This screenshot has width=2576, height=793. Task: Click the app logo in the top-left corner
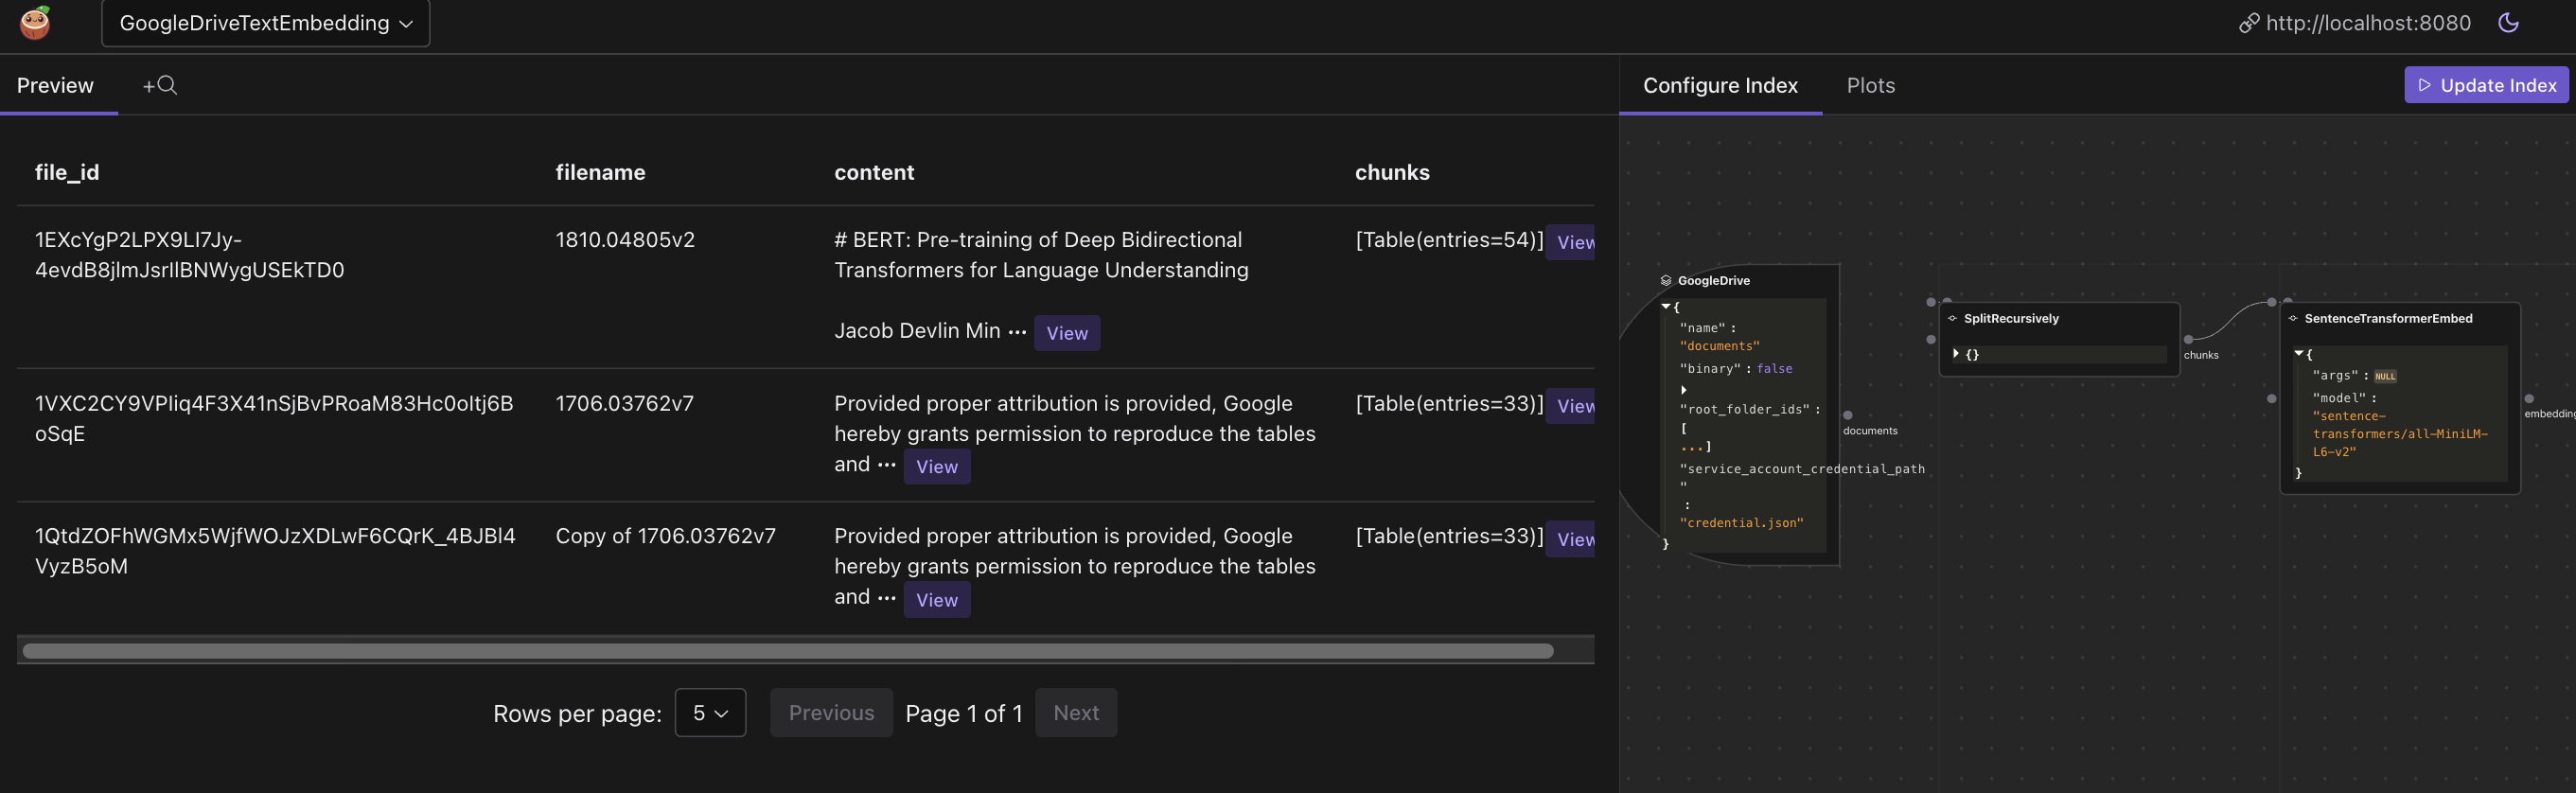point(35,22)
